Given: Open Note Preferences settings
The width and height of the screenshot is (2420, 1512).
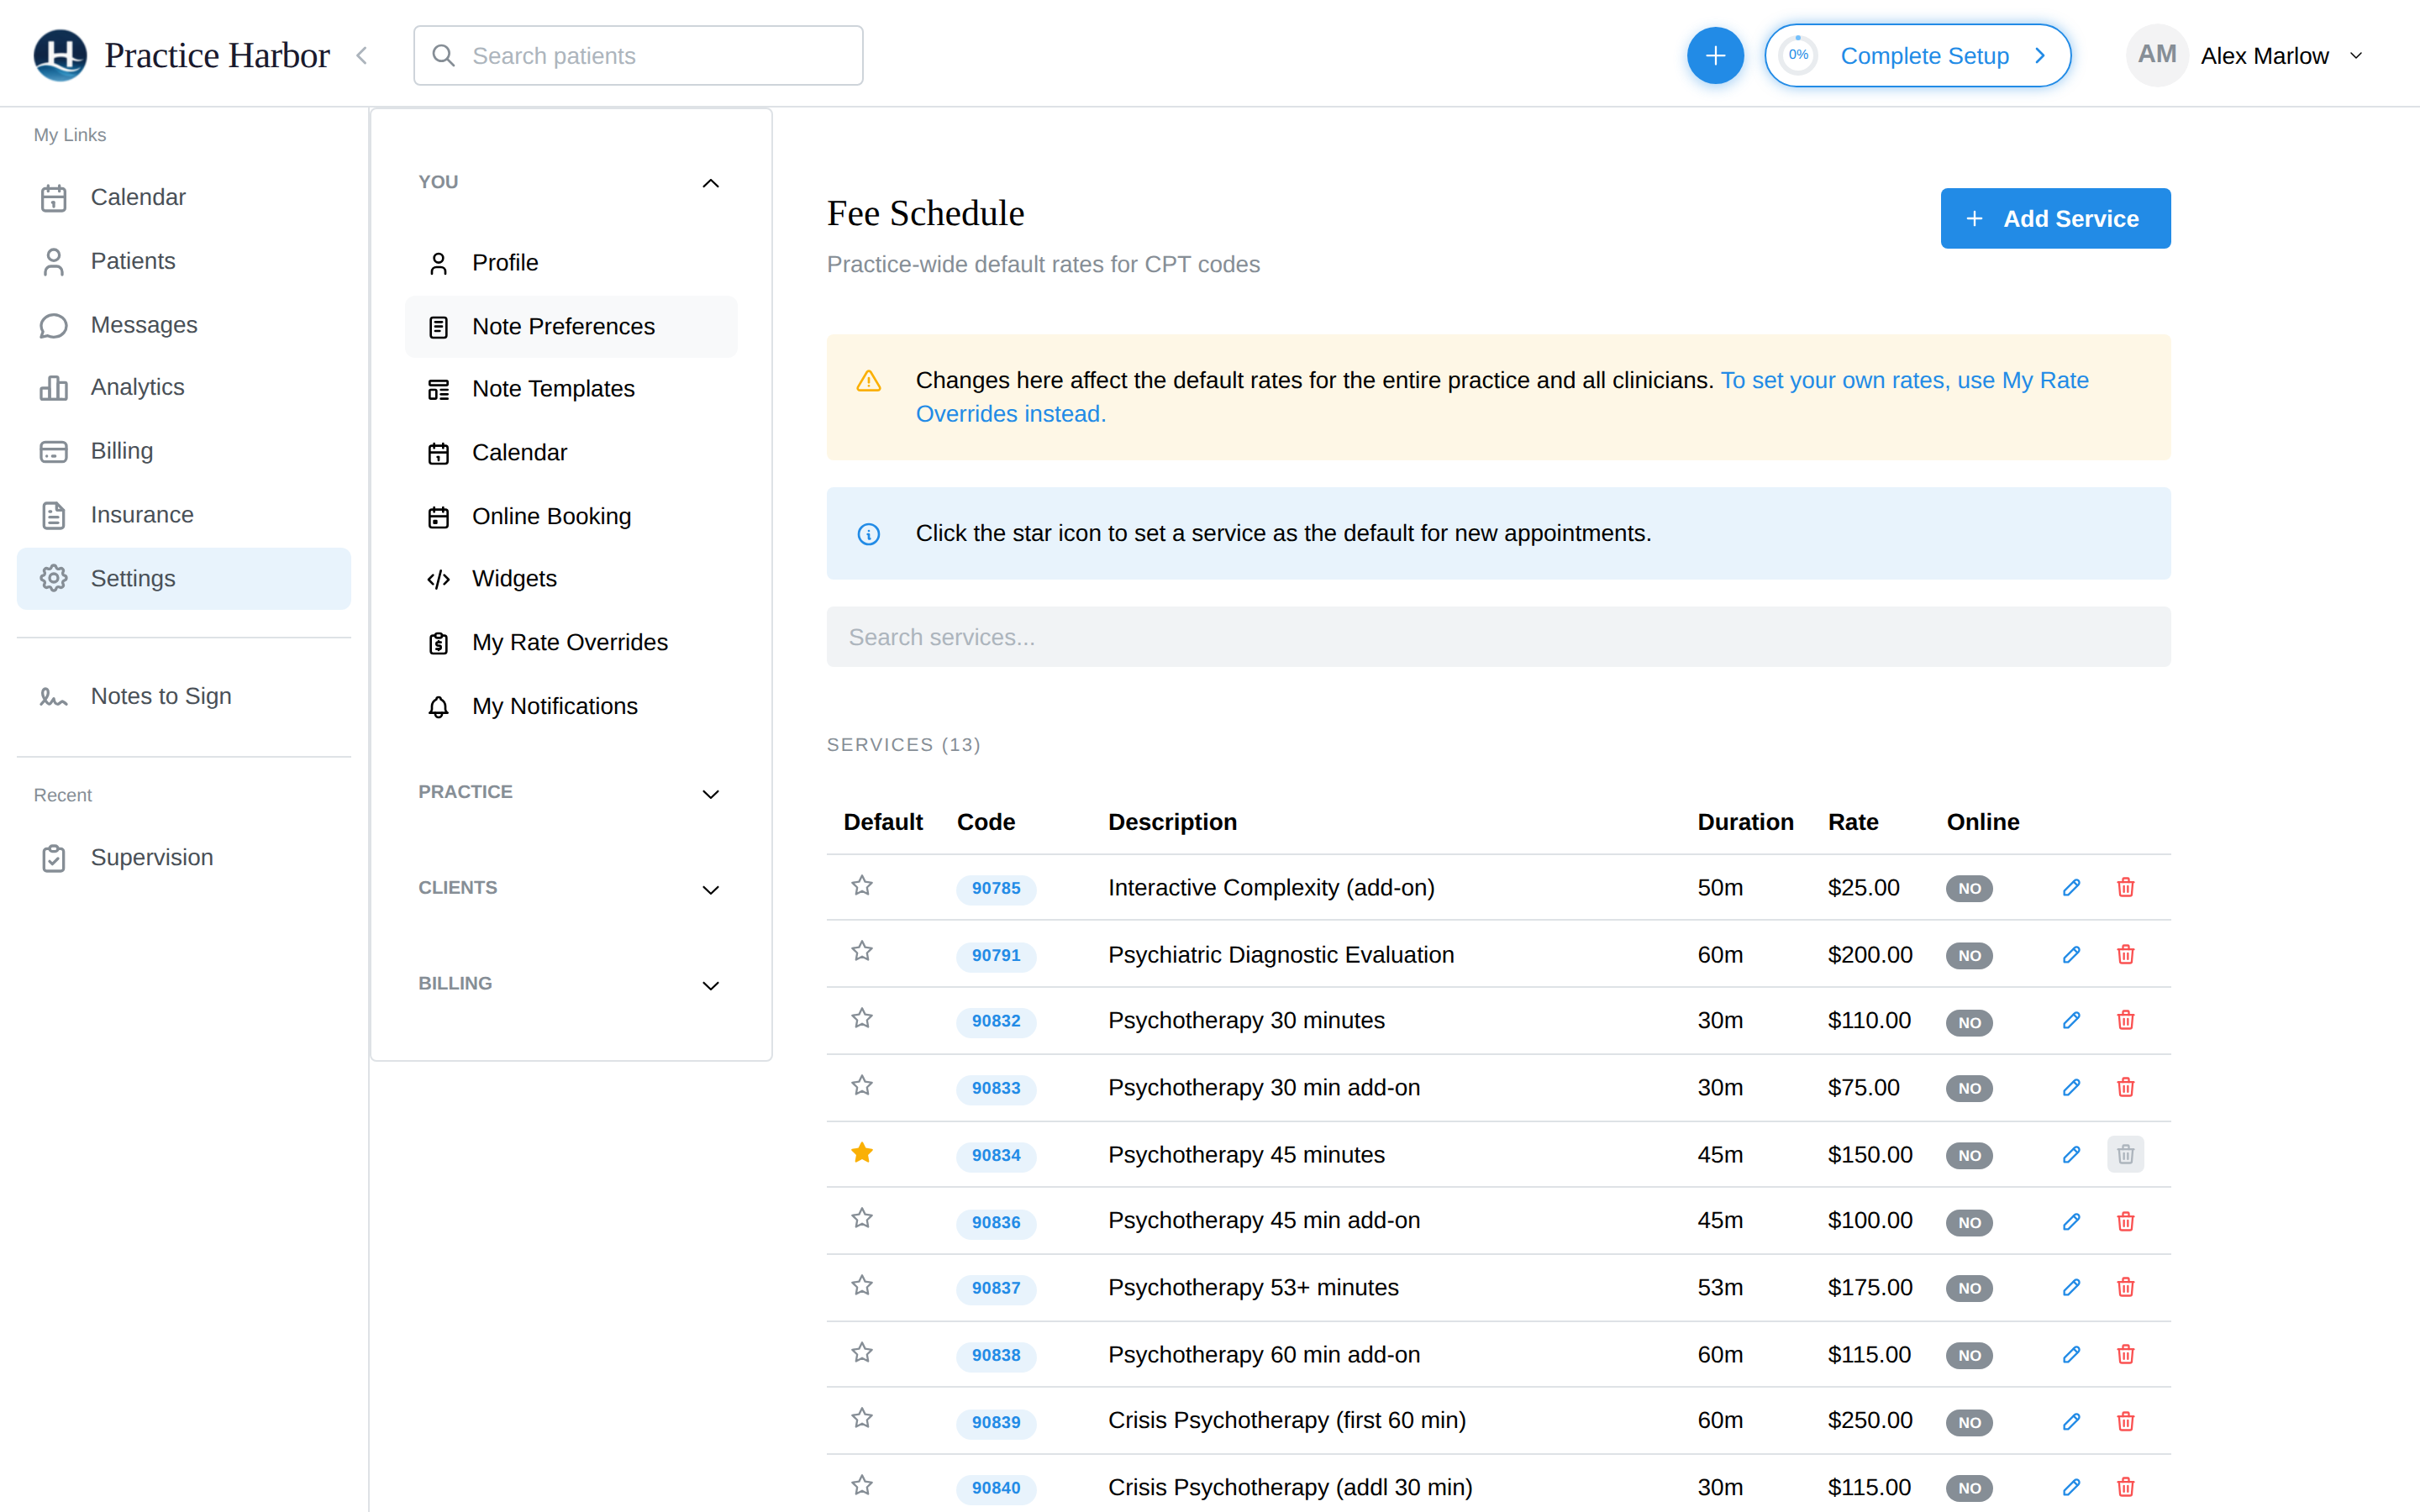Looking at the screenshot, I should pyautogui.click(x=571, y=327).
